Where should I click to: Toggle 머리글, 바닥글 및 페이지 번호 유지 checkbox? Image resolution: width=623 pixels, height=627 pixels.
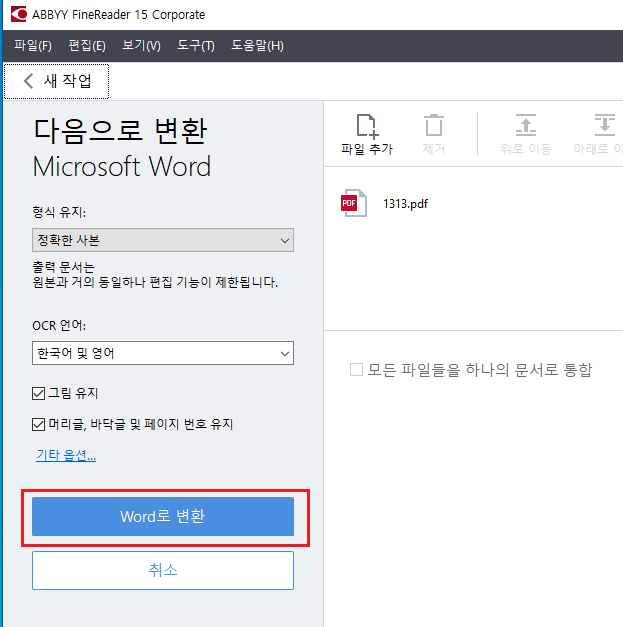[38, 424]
